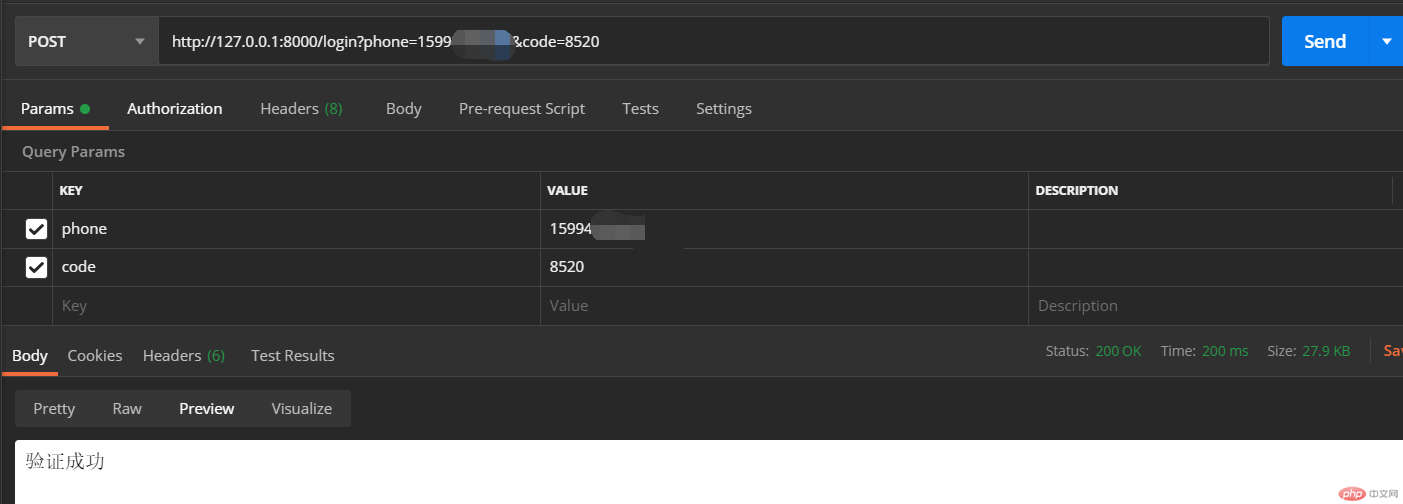Screen dimensions: 1403x504
Task: Switch to the Authorization tab
Action: [174, 109]
